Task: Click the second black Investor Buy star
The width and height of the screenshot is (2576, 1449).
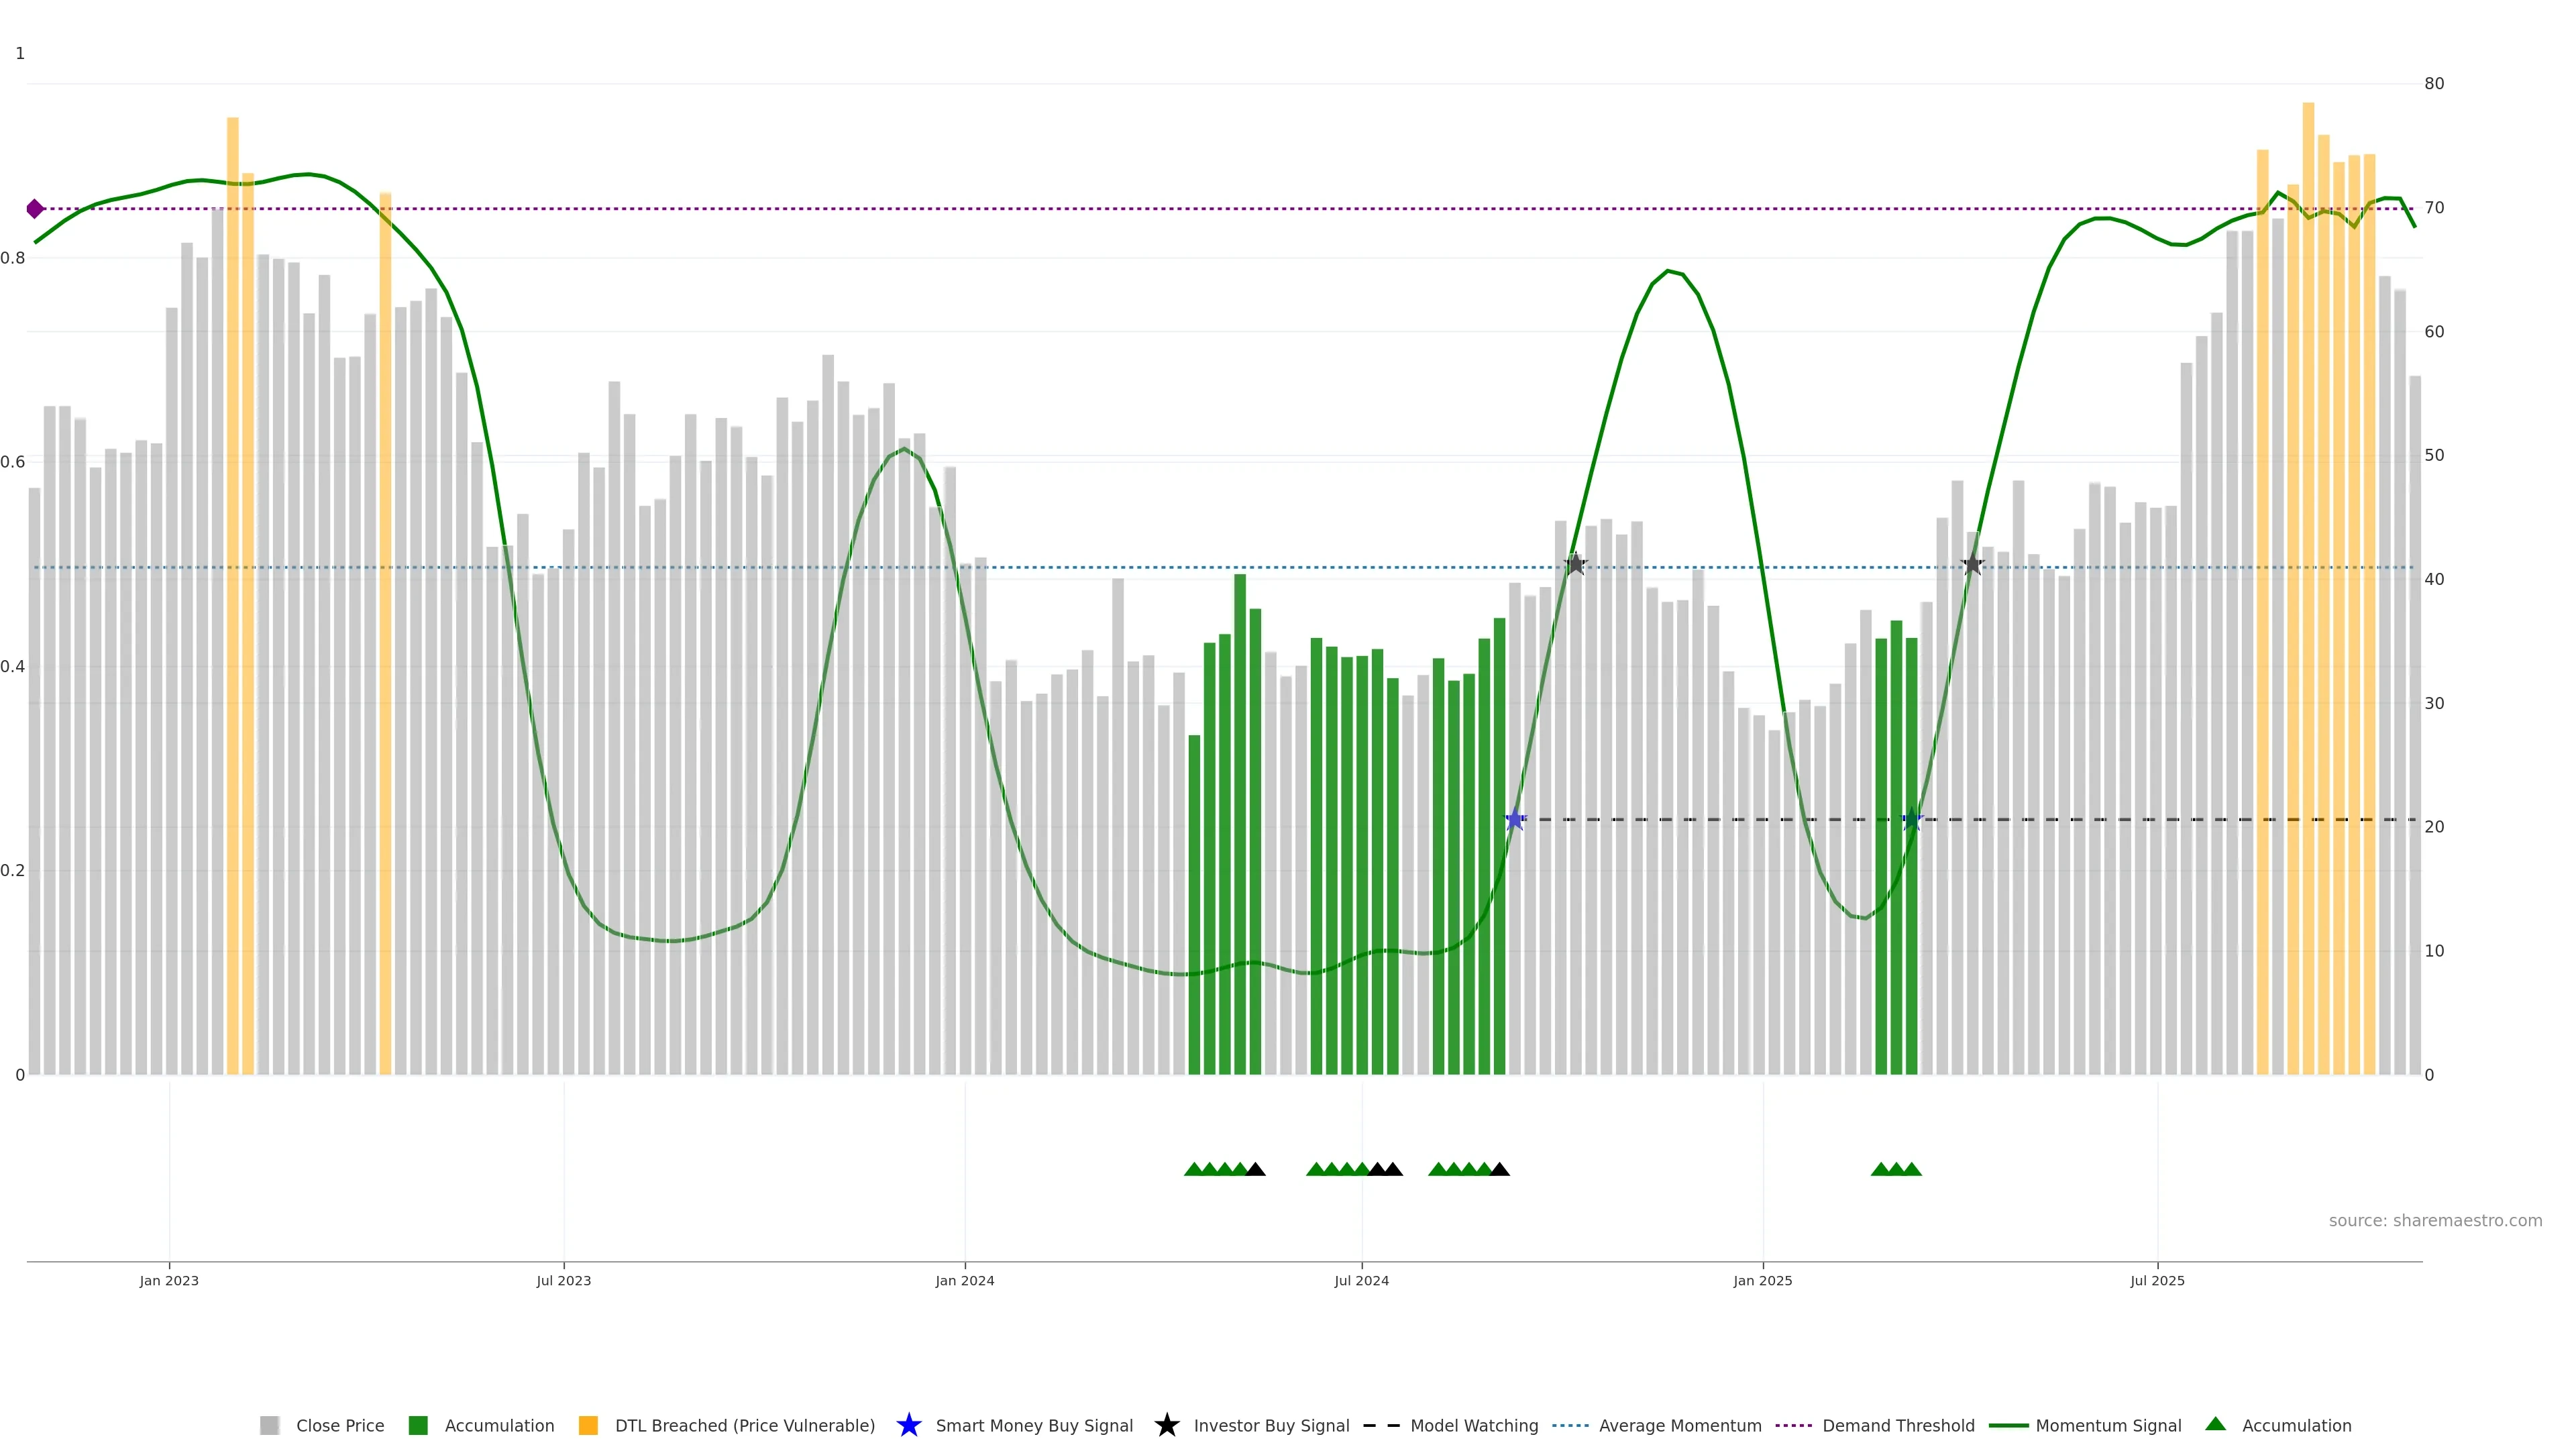Action: [x=1972, y=564]
